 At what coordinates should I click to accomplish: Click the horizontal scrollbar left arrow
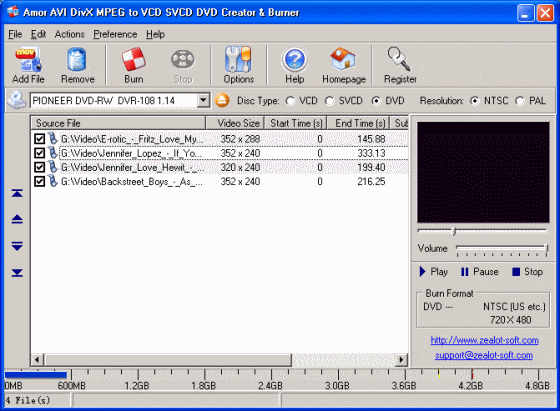coord(37,360)
